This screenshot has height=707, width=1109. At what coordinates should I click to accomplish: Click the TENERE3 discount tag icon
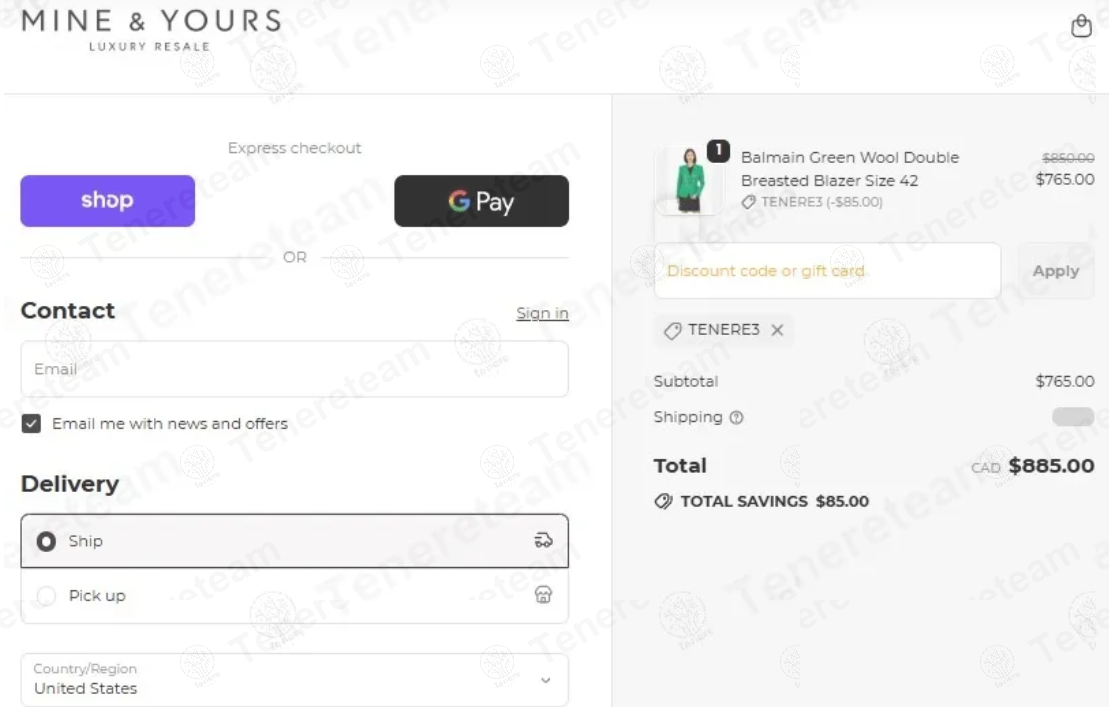click(x=673, y=331)
